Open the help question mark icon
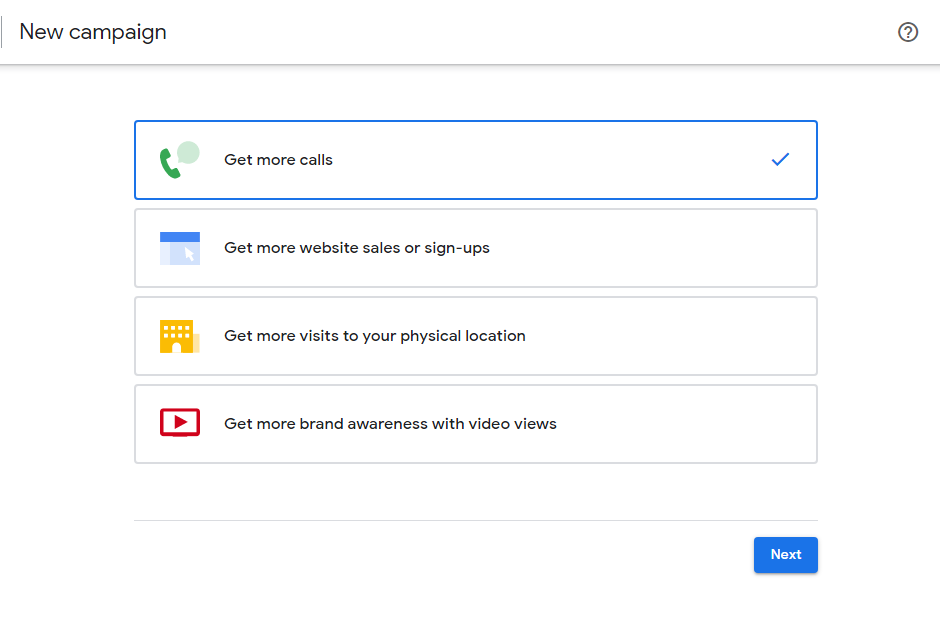This screenshot has height=619, width=940. tap(908, 32)
